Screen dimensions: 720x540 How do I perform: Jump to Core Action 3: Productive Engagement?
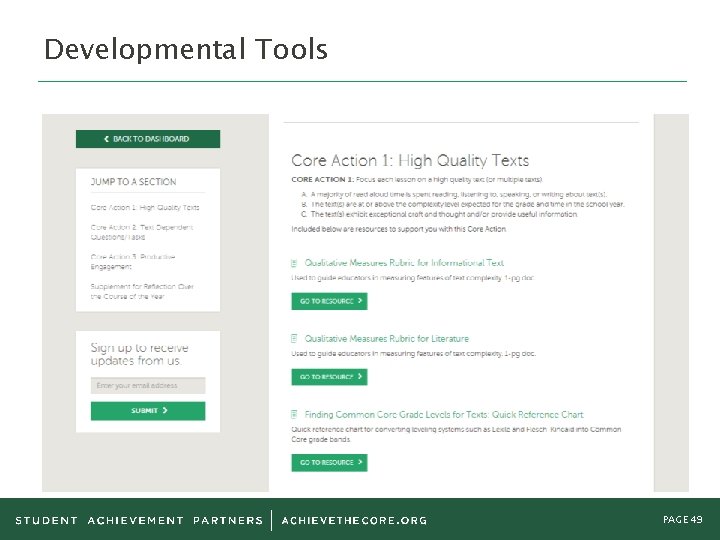[133, 262]
